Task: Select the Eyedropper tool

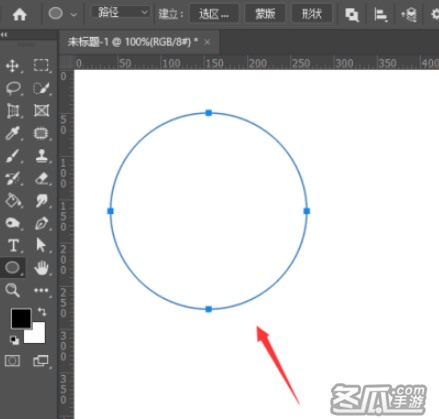Action: click(x=12, y=133)
